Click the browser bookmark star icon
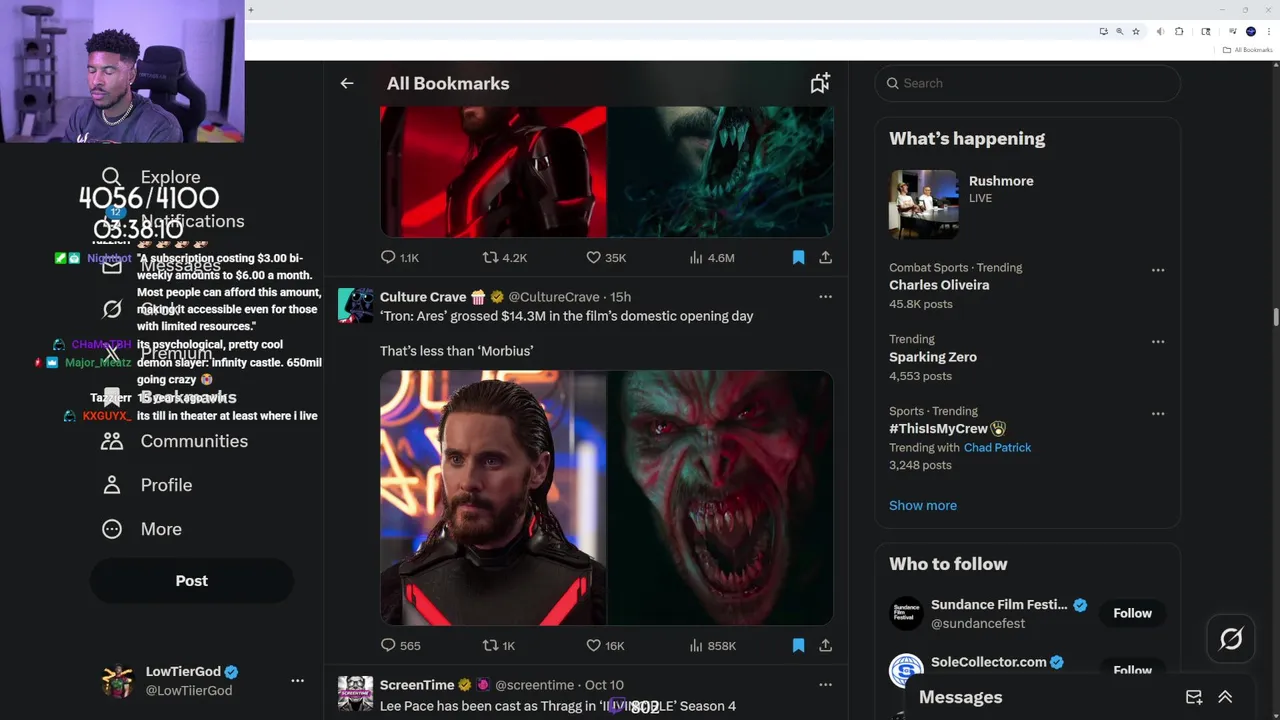This screenshot has height=720, width=1280. pyautogui.click(x=1136, y=32)
